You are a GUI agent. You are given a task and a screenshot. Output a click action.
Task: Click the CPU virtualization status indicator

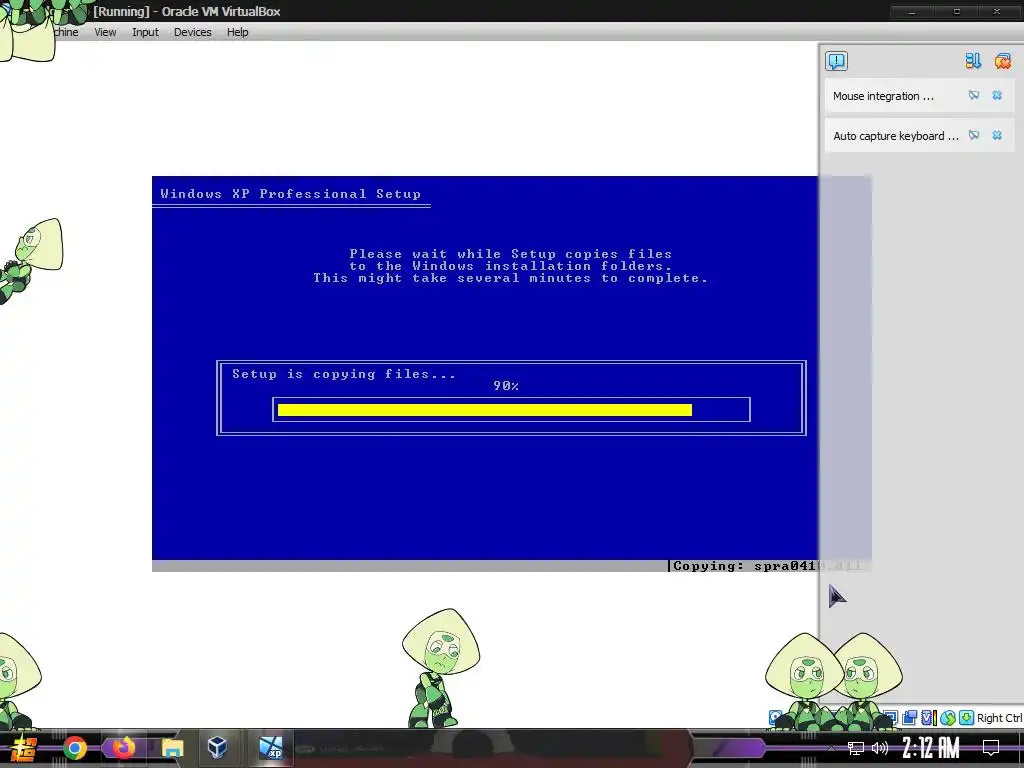[928, 718]
